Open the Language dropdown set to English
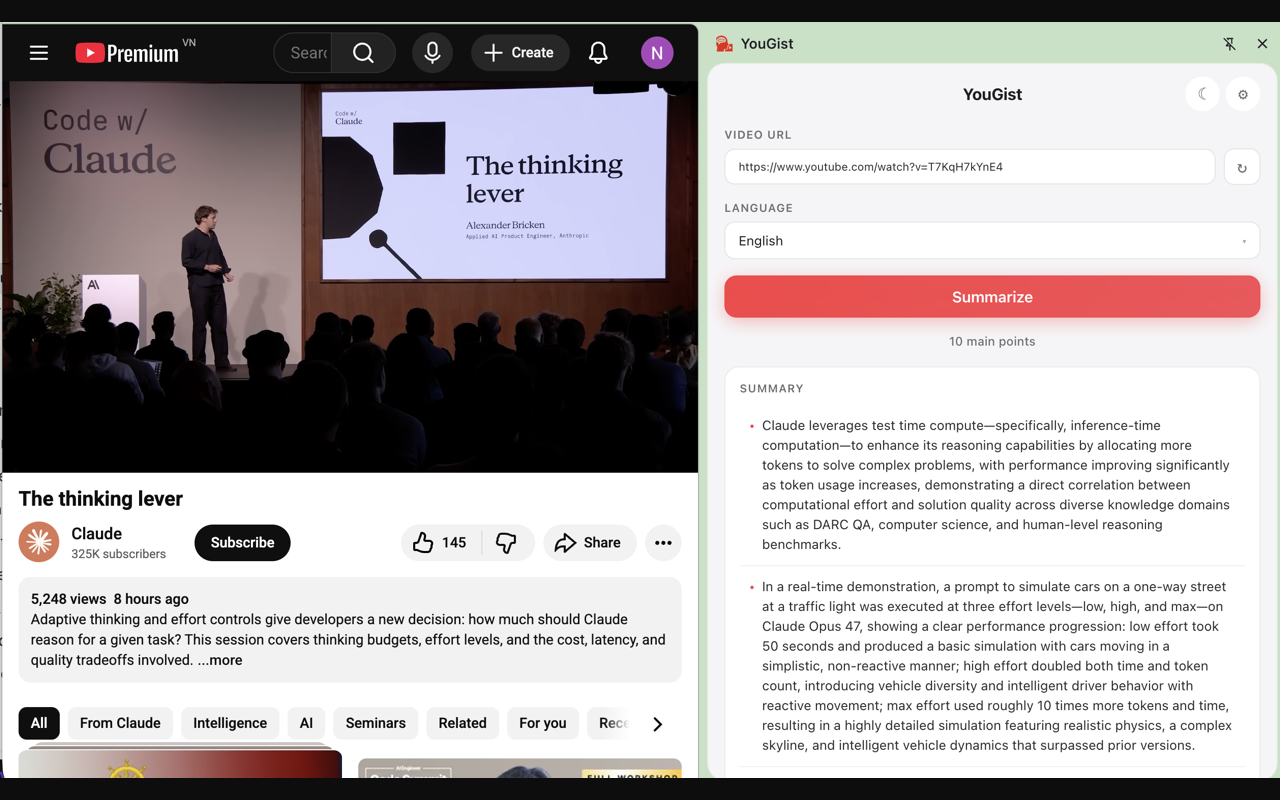The image size is (1280, 800). click(992, 241)
